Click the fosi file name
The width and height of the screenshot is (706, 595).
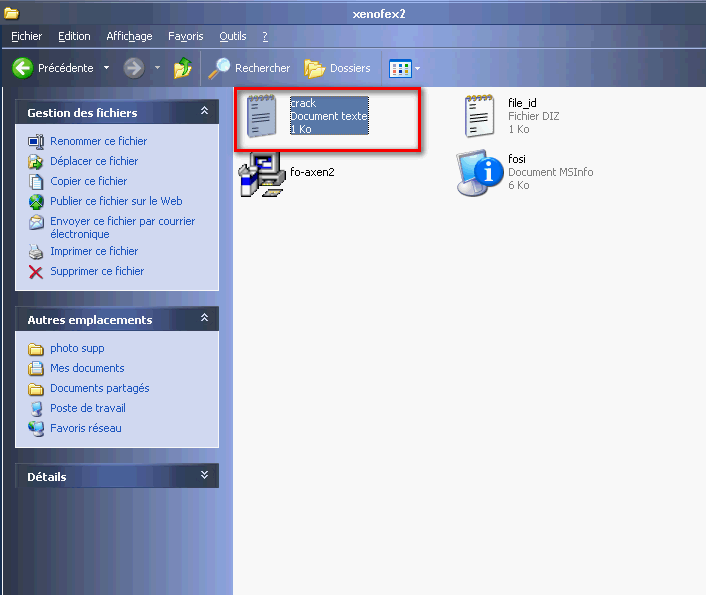516,159
